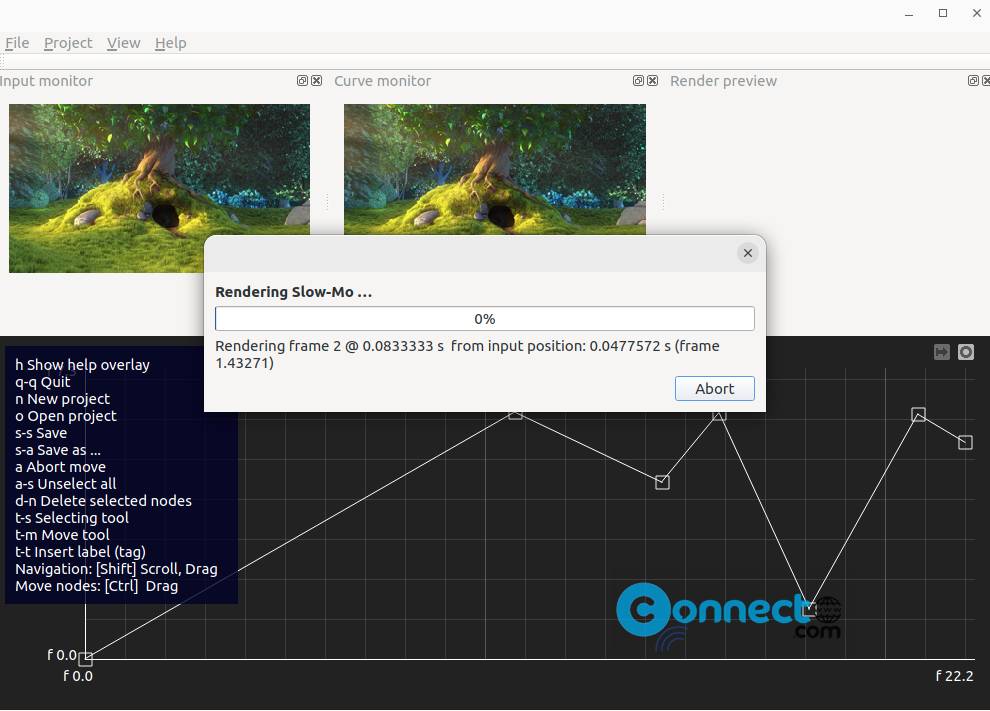990x711 pixels.
Task: Minimize the application window
Action: click(x=909, y=13)
